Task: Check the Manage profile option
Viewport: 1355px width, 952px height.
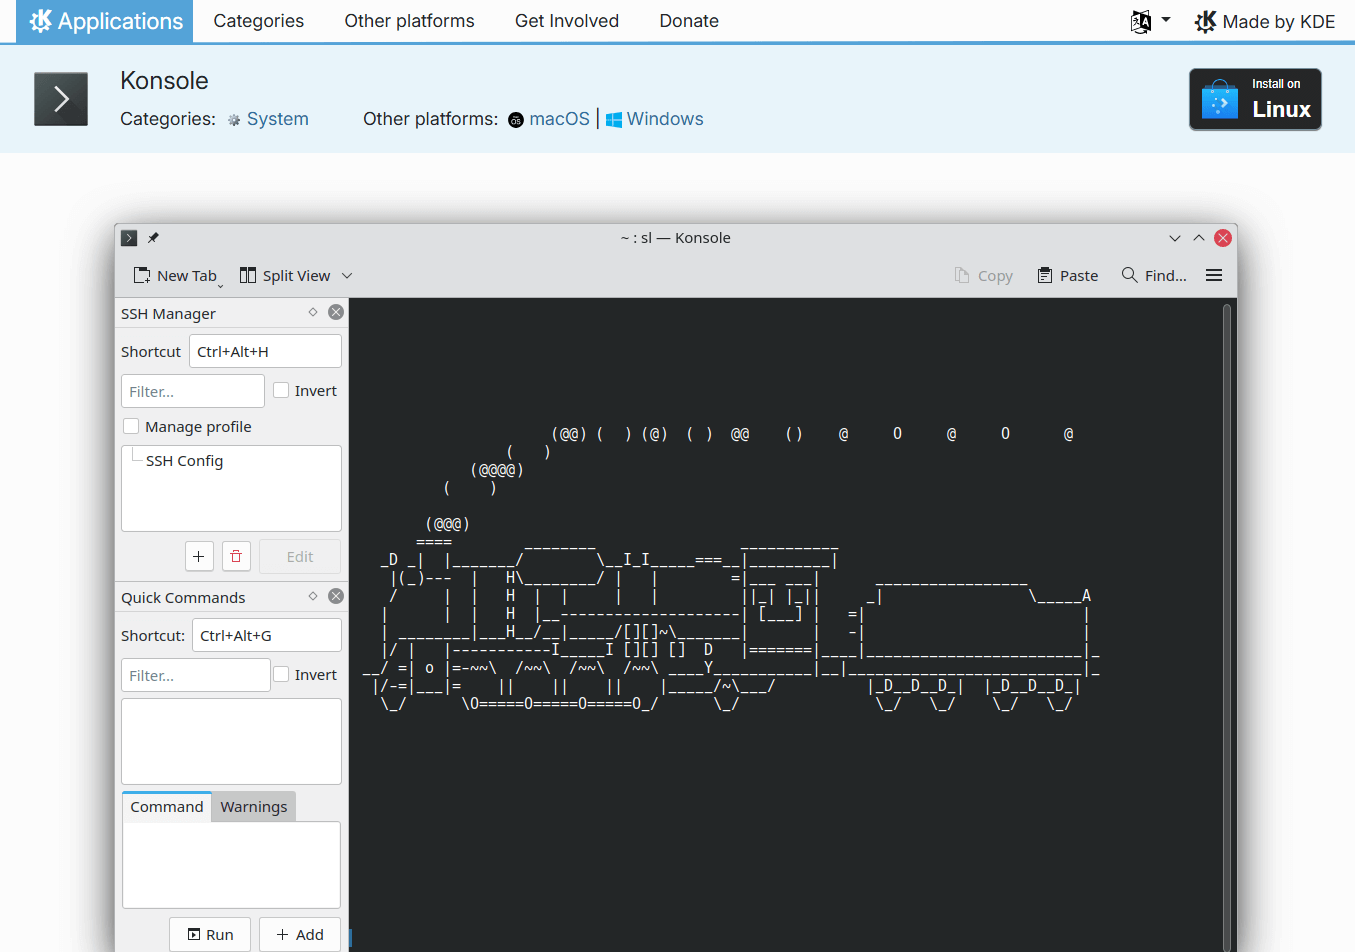Action: (131, 426)
